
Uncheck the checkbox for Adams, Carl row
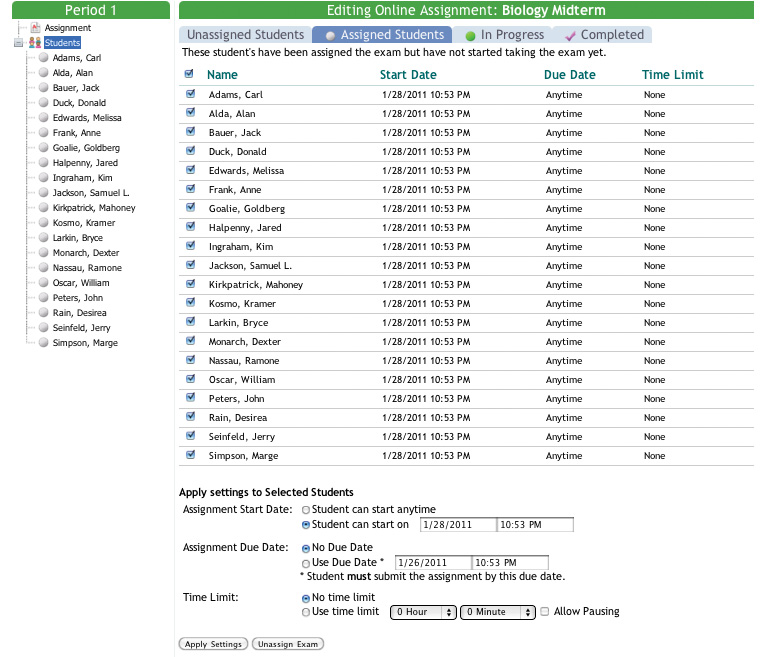coord(190,94)
